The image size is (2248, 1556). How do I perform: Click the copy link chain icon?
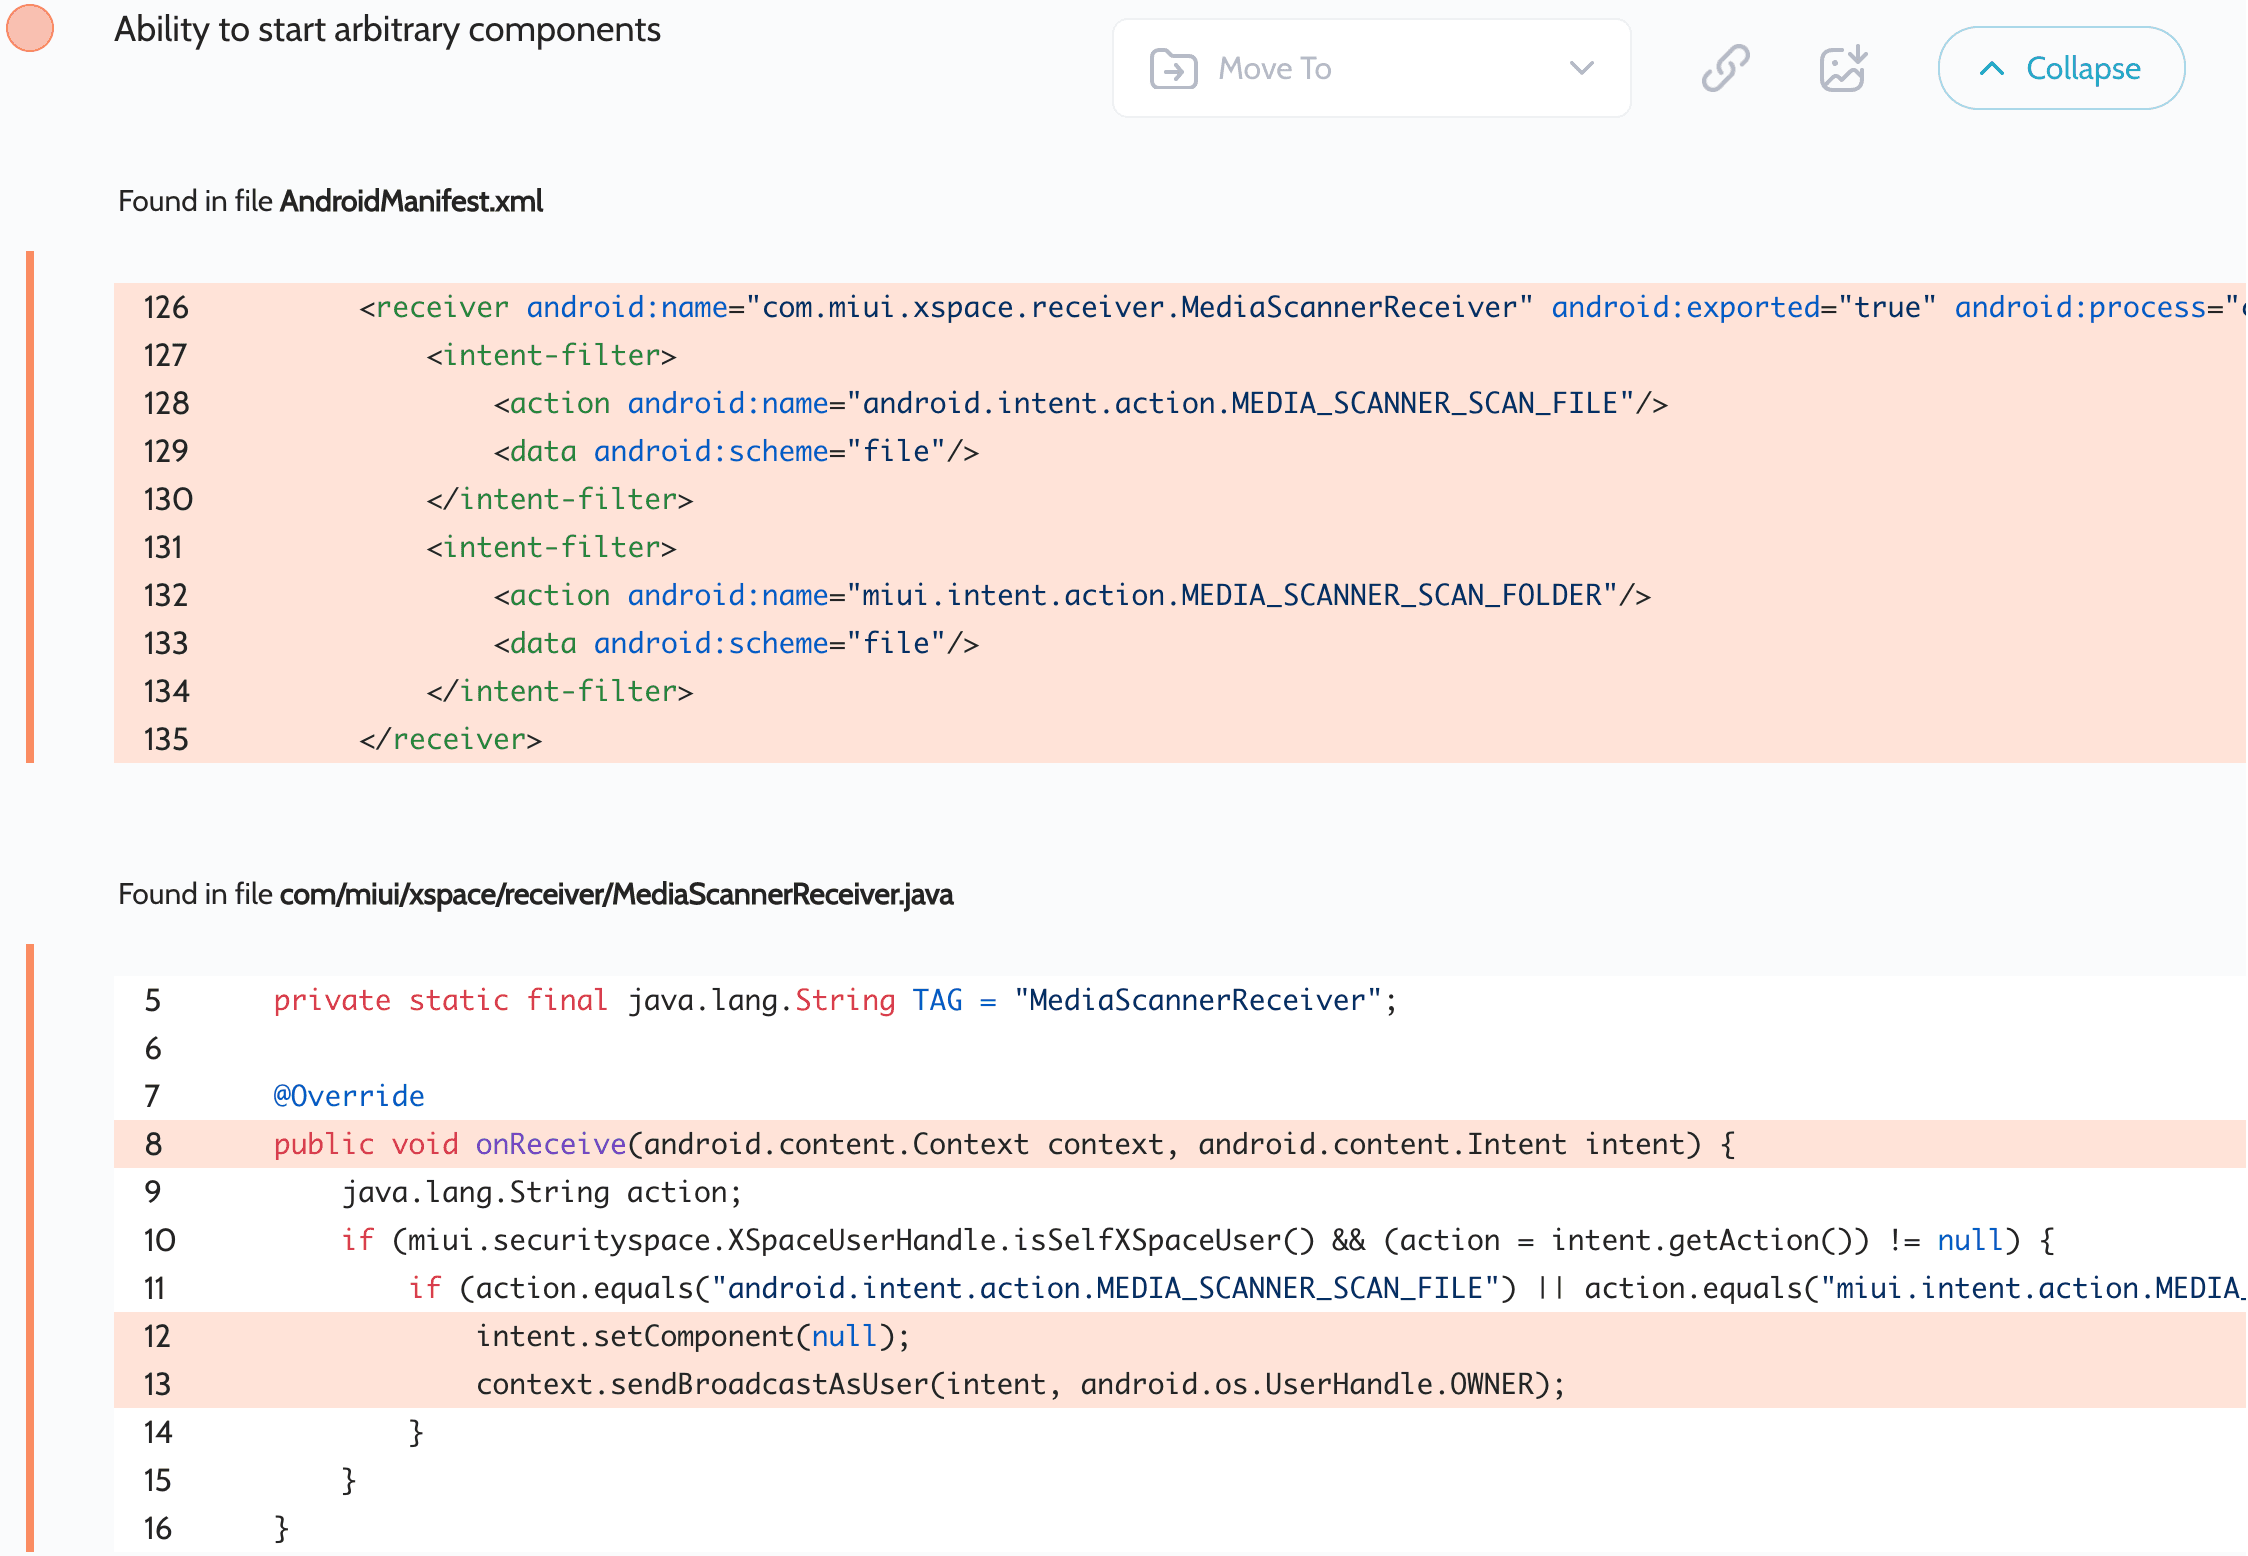(1726, 68)
